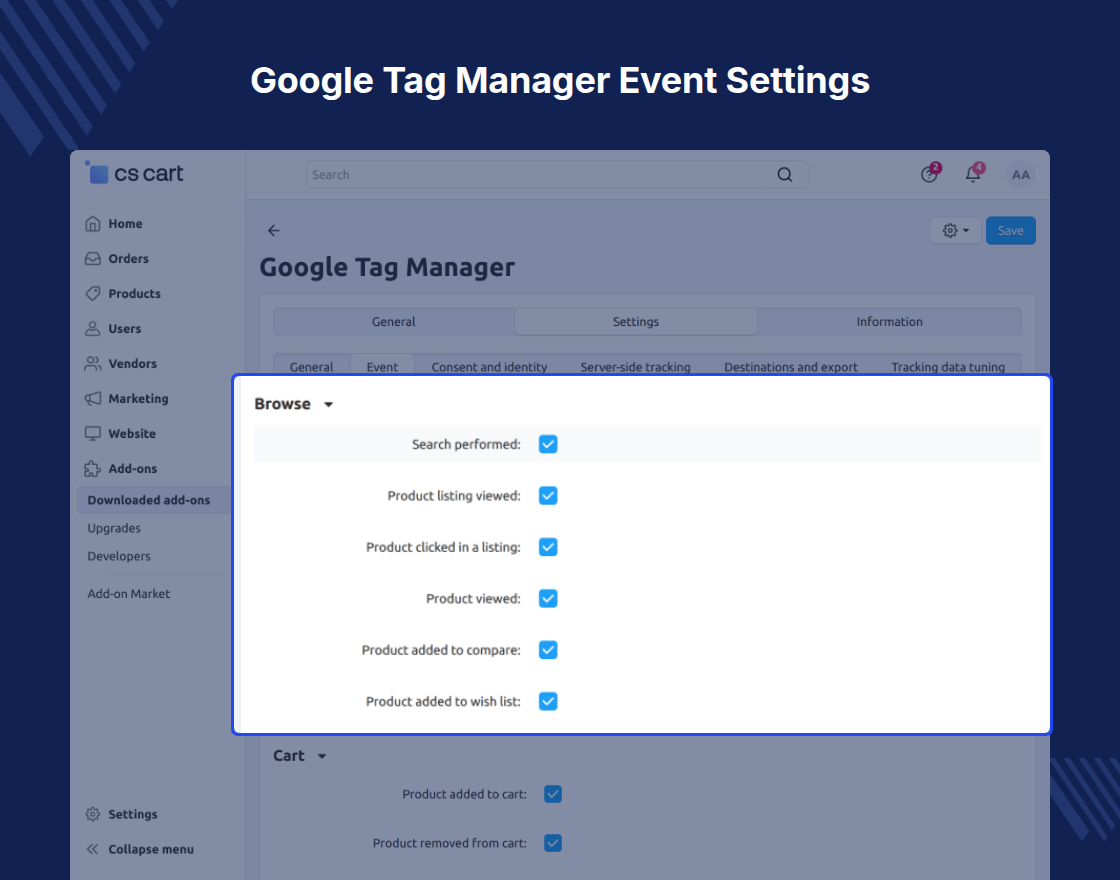Toggle Product added to compare checkbox
The image size is (1120, 880).
tap(548, 650)
